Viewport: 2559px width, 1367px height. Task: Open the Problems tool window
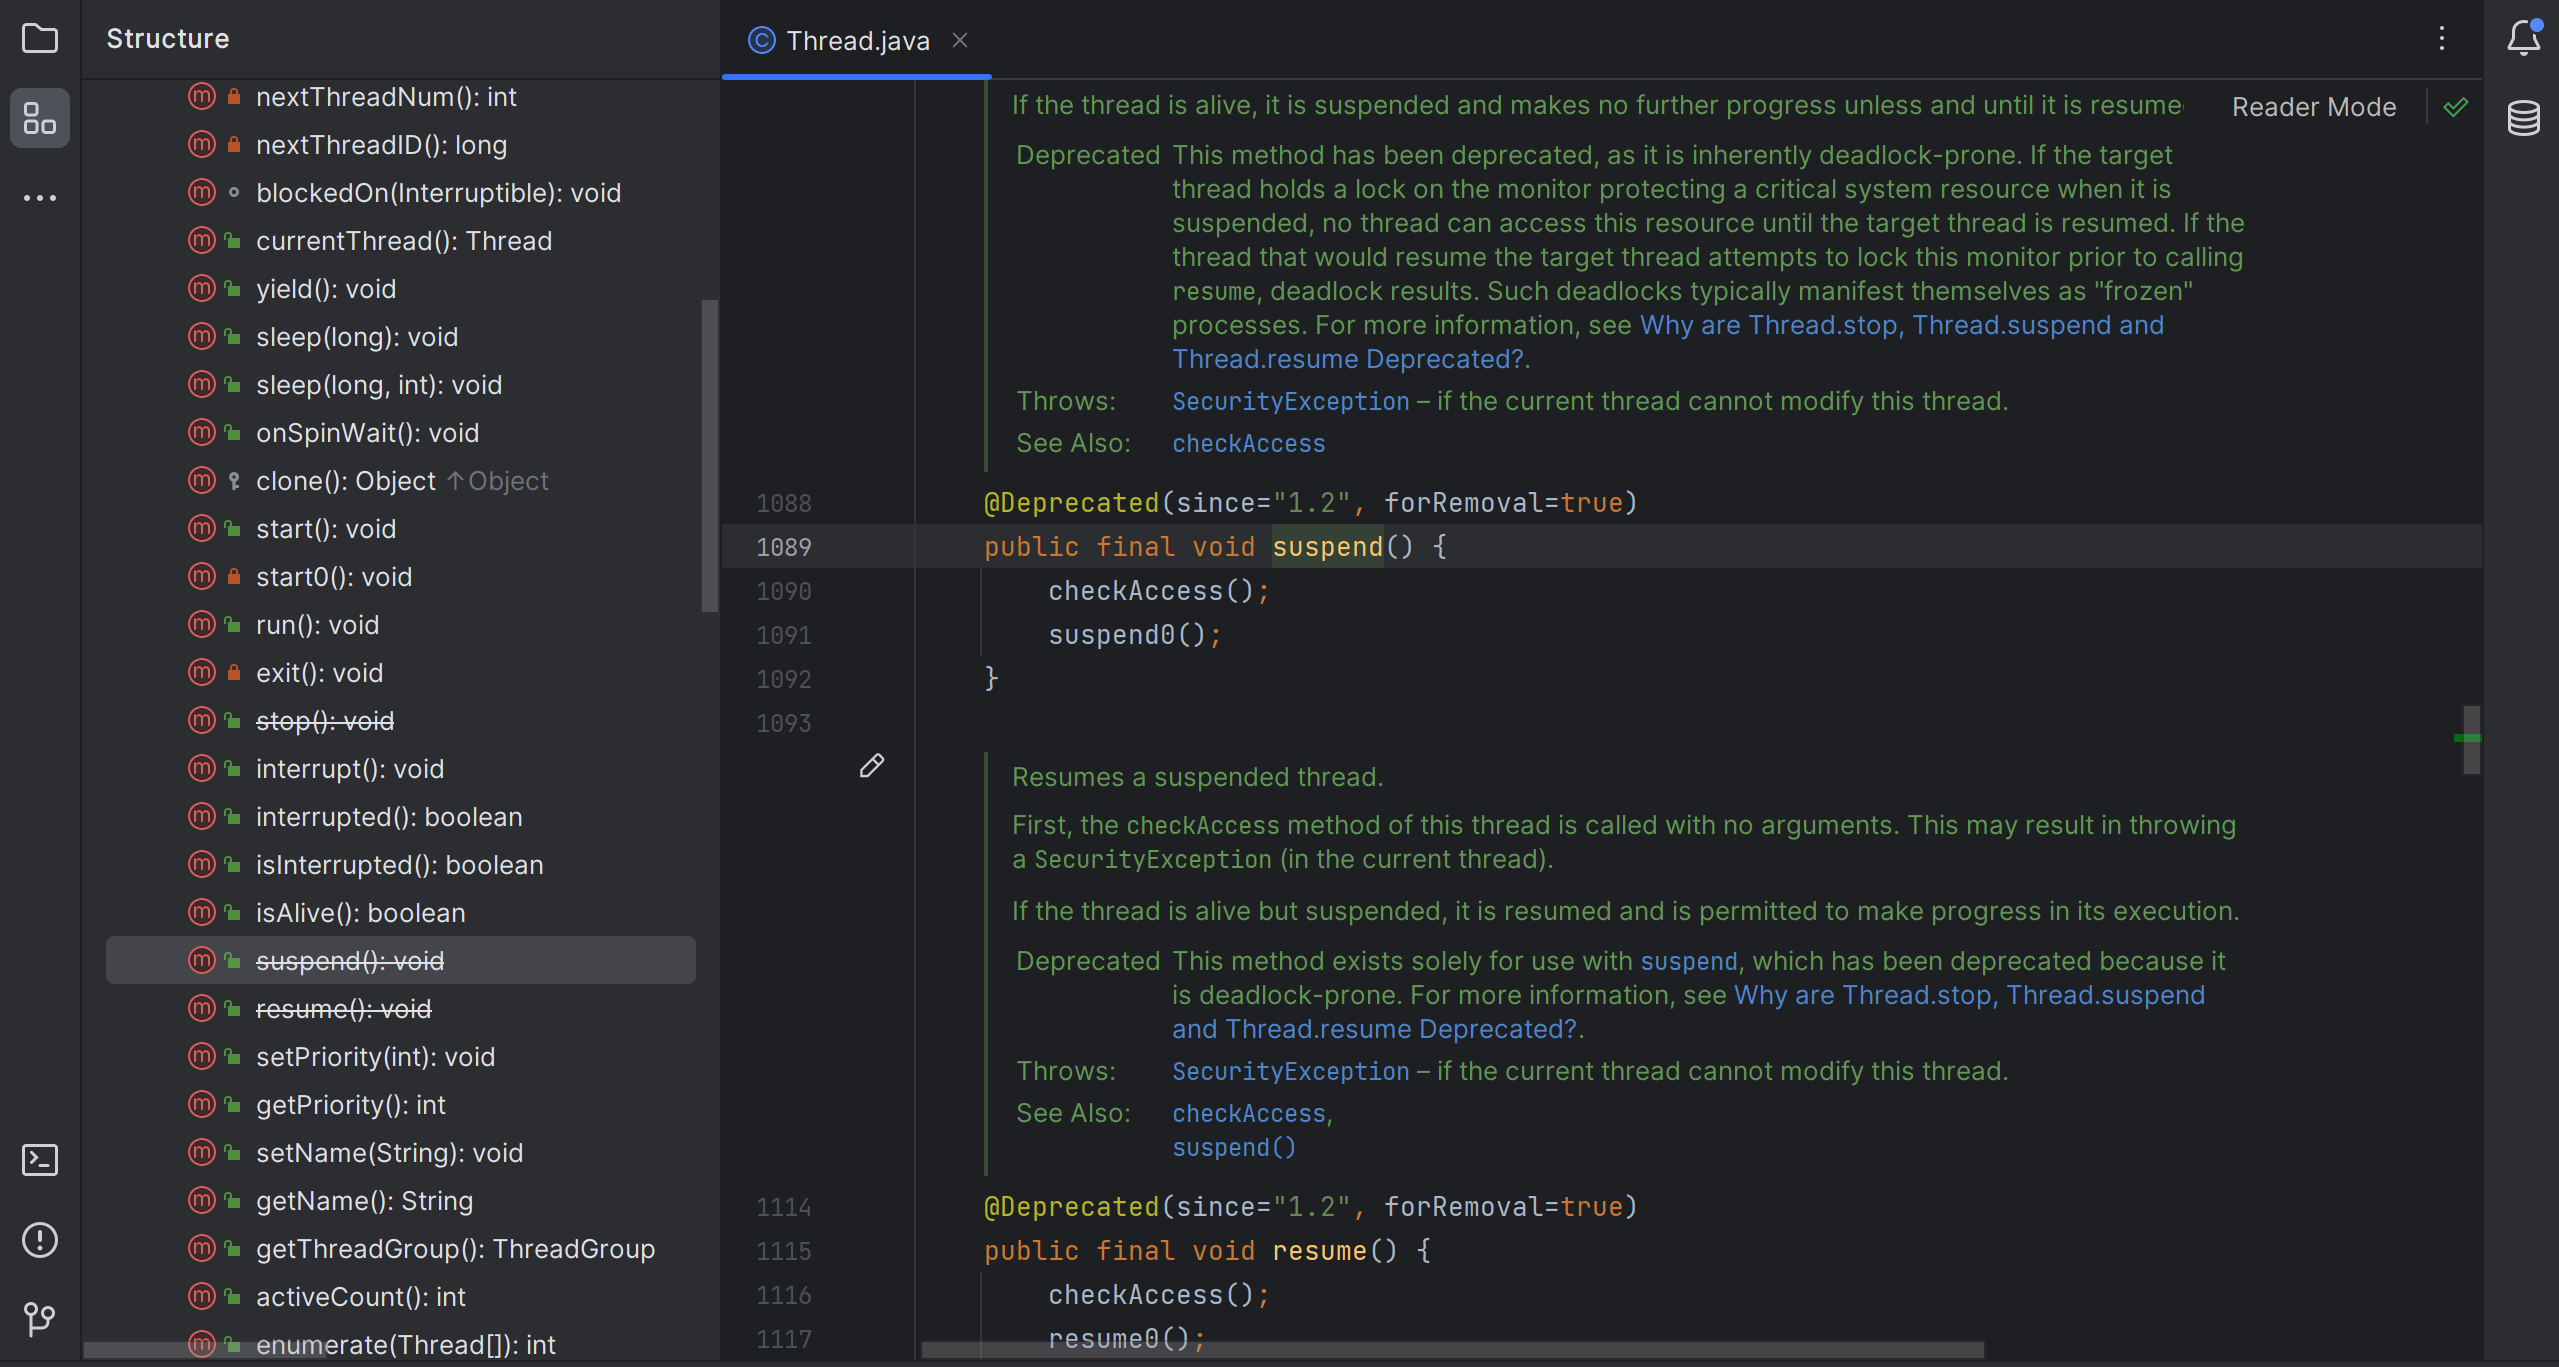(40, 1240)
